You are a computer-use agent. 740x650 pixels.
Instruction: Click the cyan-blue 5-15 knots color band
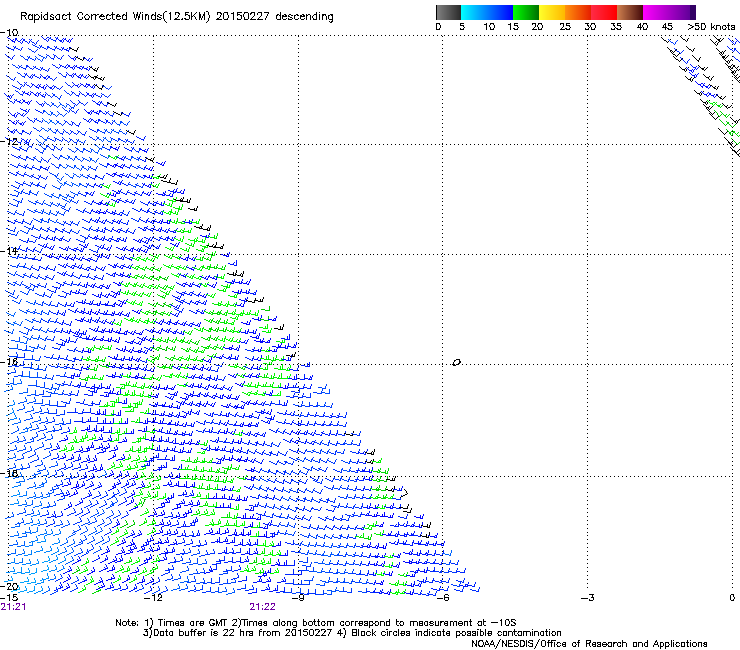487,12
